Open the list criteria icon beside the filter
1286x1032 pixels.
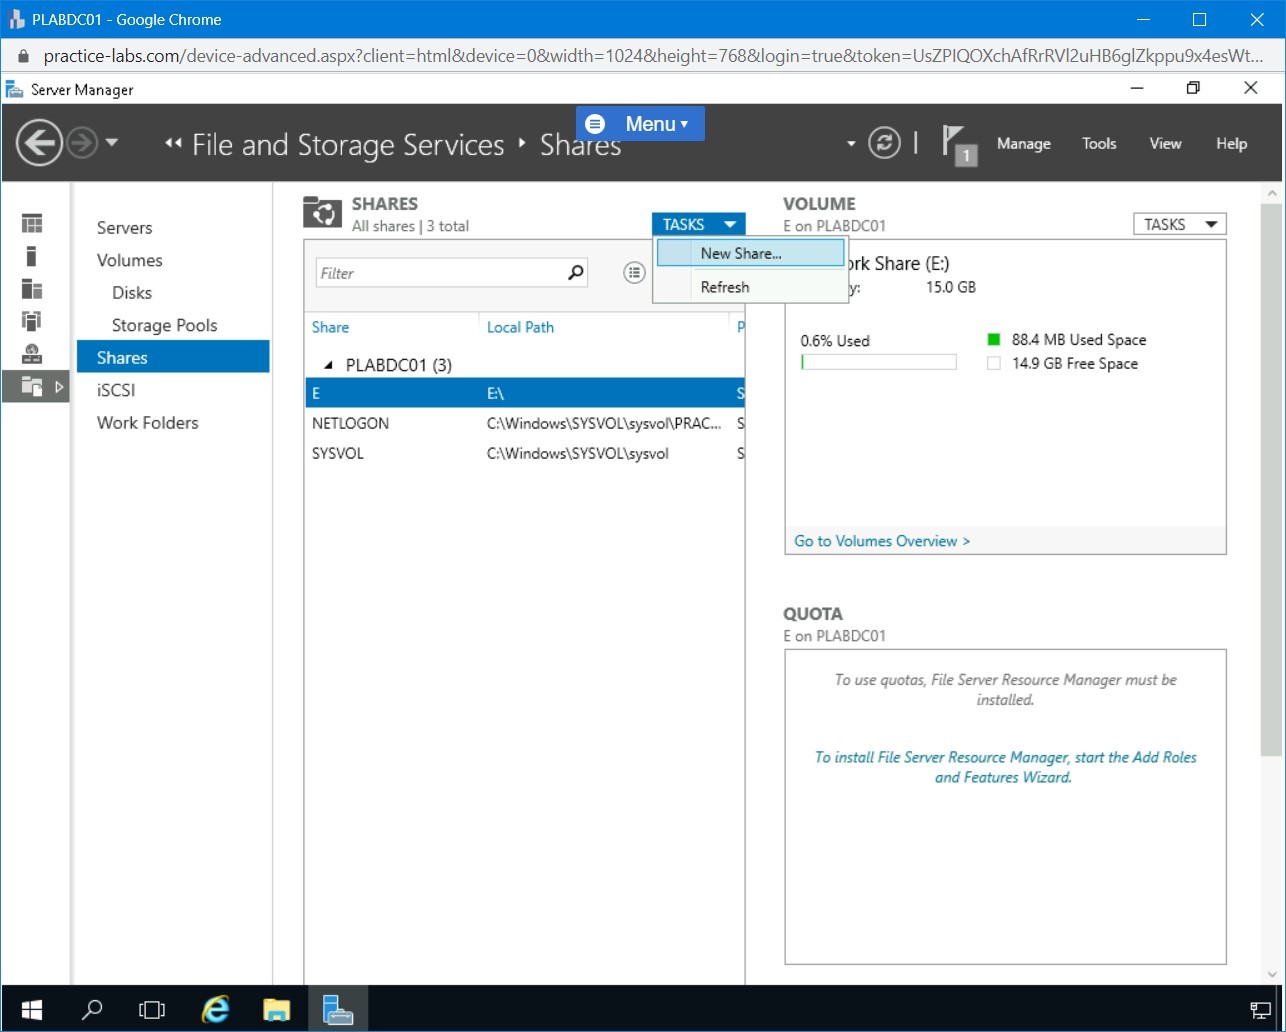pyautogui.click(x=634, y=272)
